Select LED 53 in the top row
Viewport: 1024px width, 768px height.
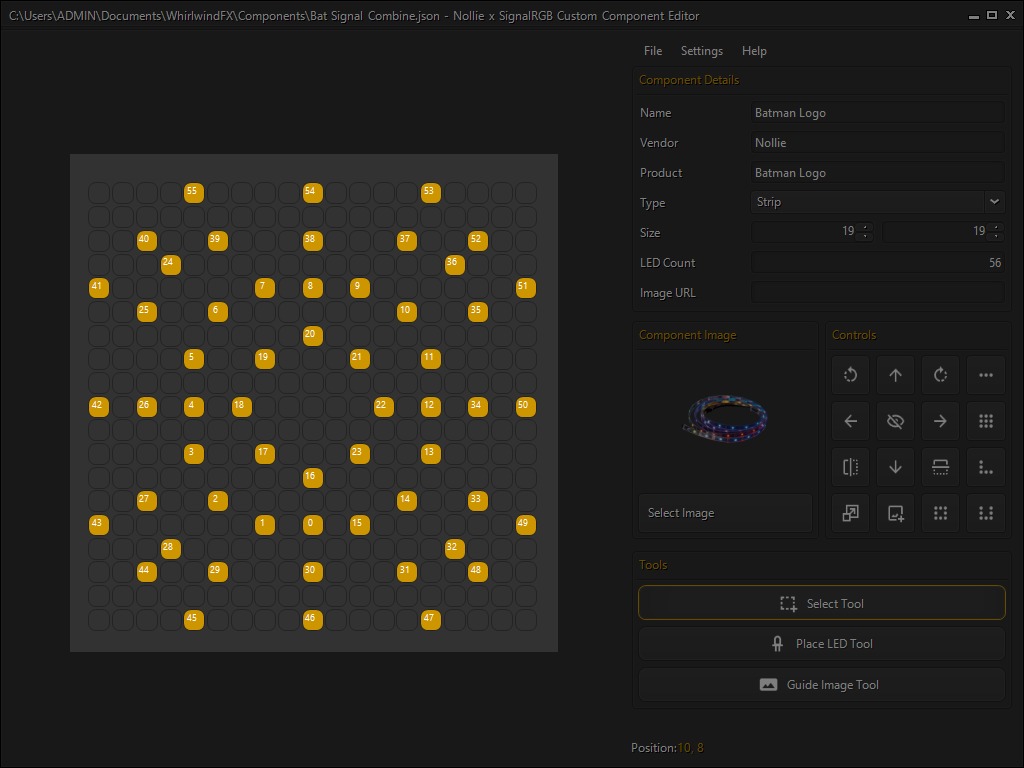(x=430, y=193)
